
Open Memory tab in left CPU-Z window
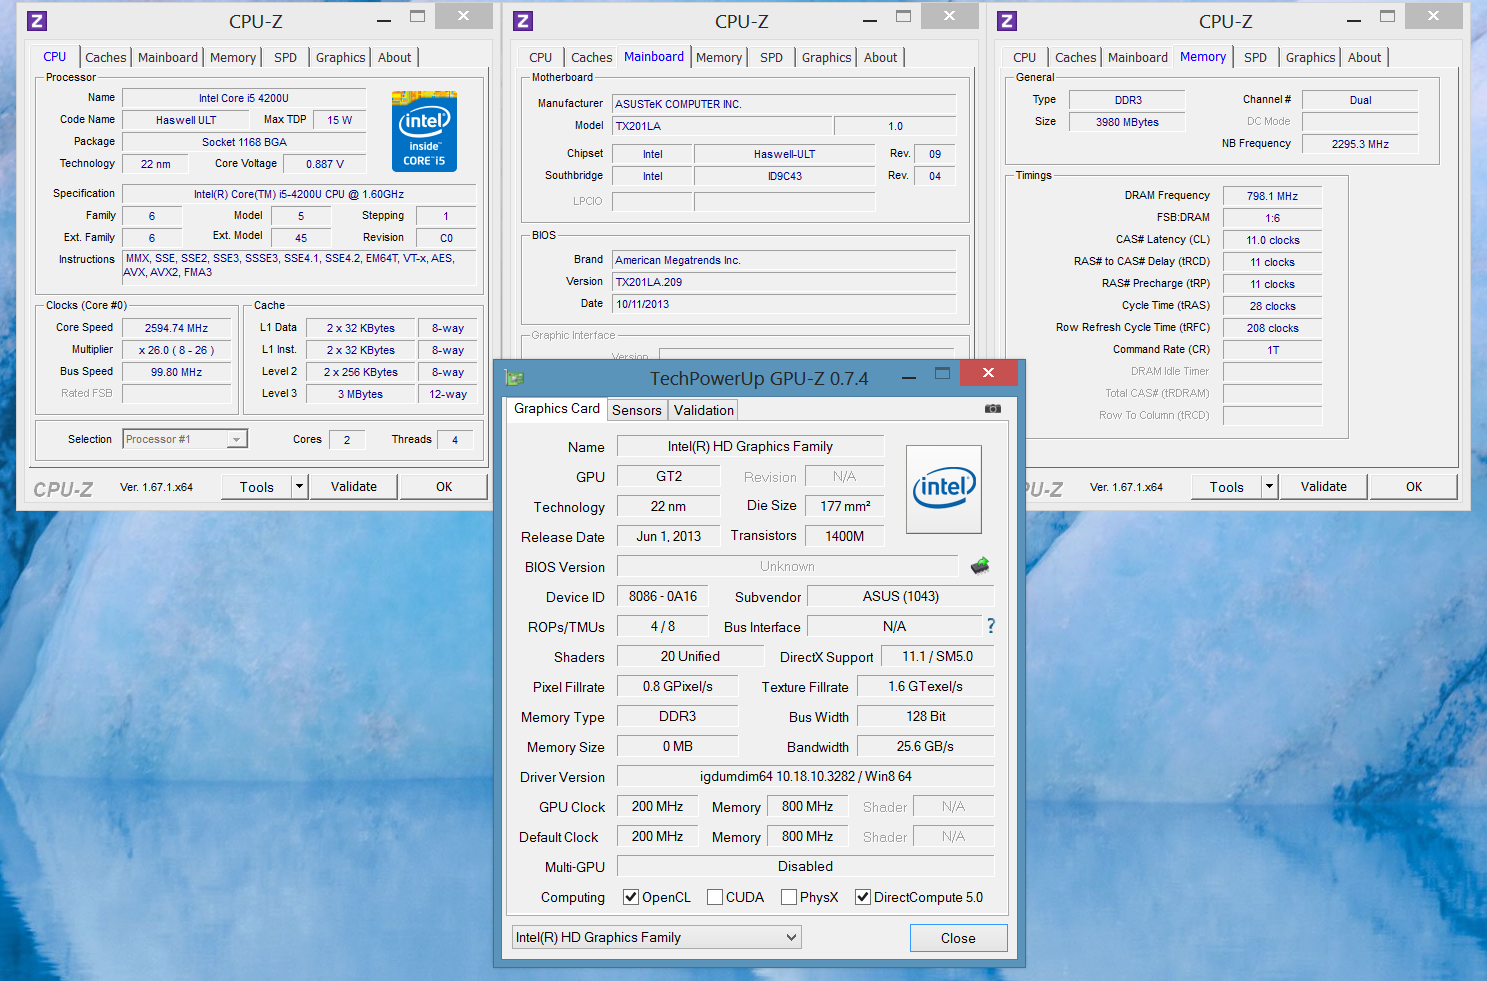[x=233, y=57]
